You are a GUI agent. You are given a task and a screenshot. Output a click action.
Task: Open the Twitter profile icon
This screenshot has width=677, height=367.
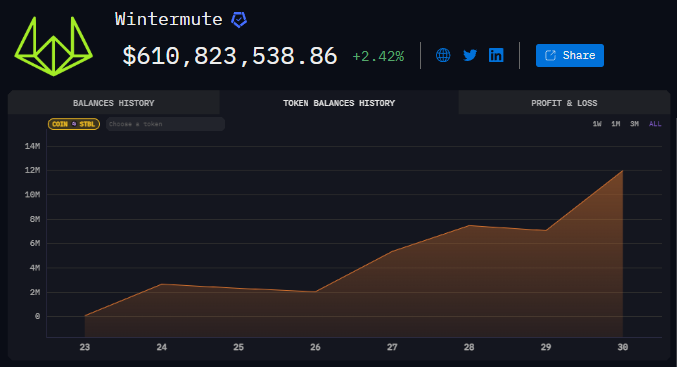(470, 55)
